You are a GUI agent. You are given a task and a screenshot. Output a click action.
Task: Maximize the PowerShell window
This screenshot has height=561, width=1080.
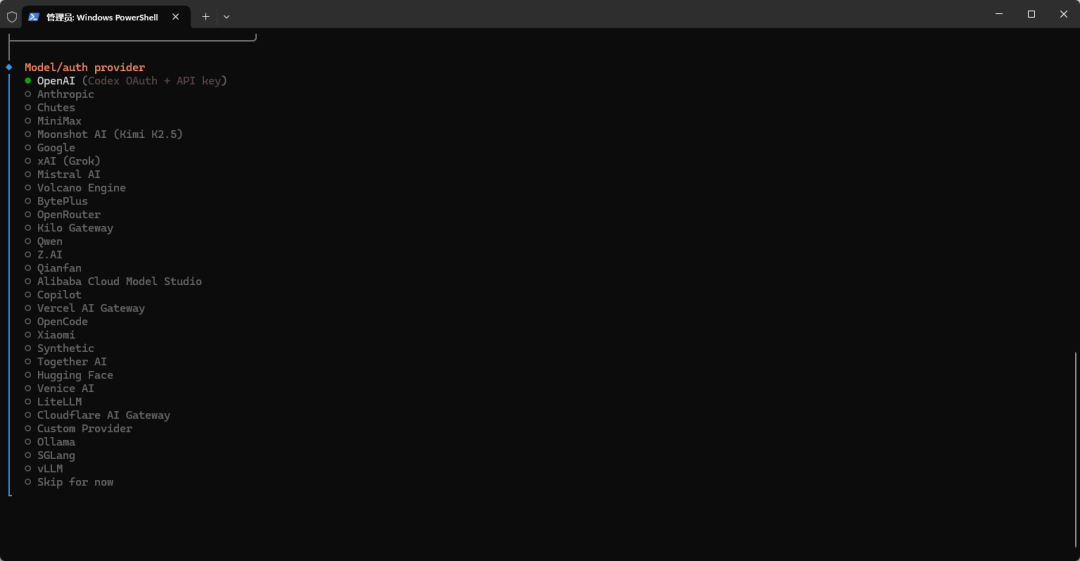click(1031, 14)
